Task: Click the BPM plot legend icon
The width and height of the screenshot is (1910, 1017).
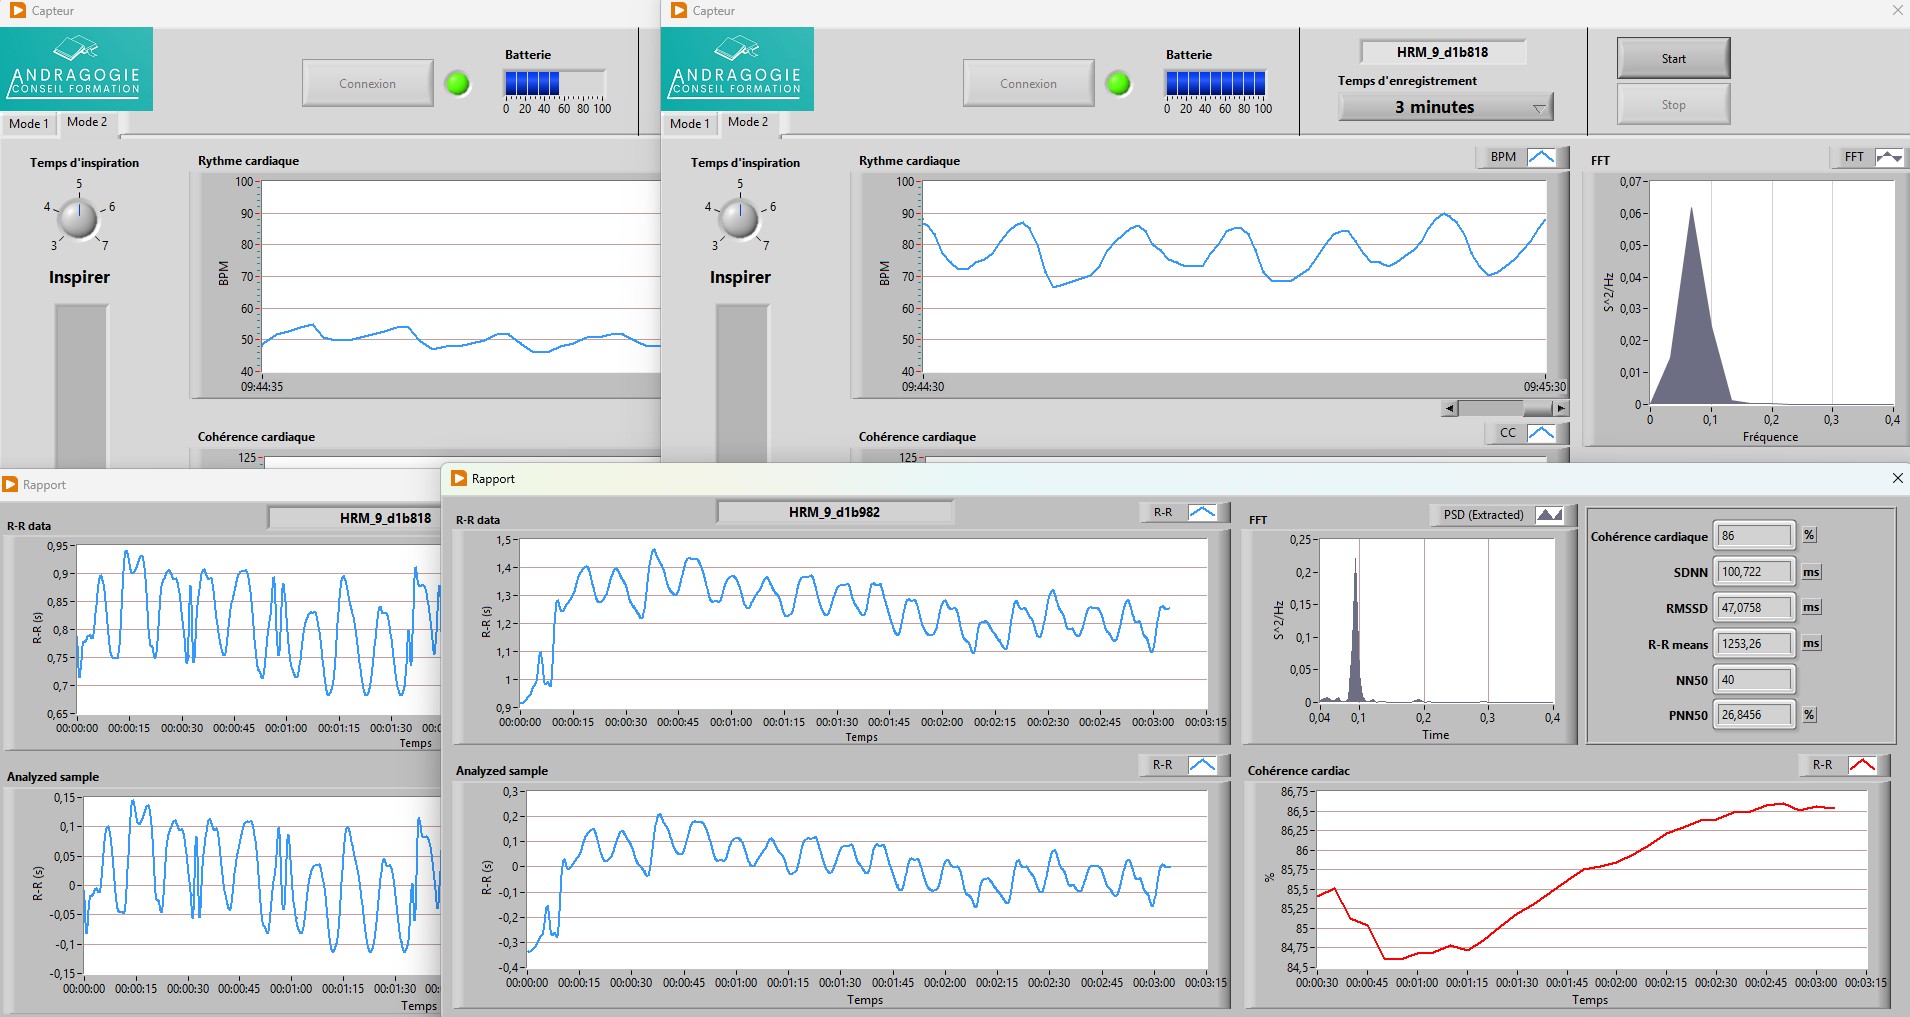Action: pos(1541,157)
